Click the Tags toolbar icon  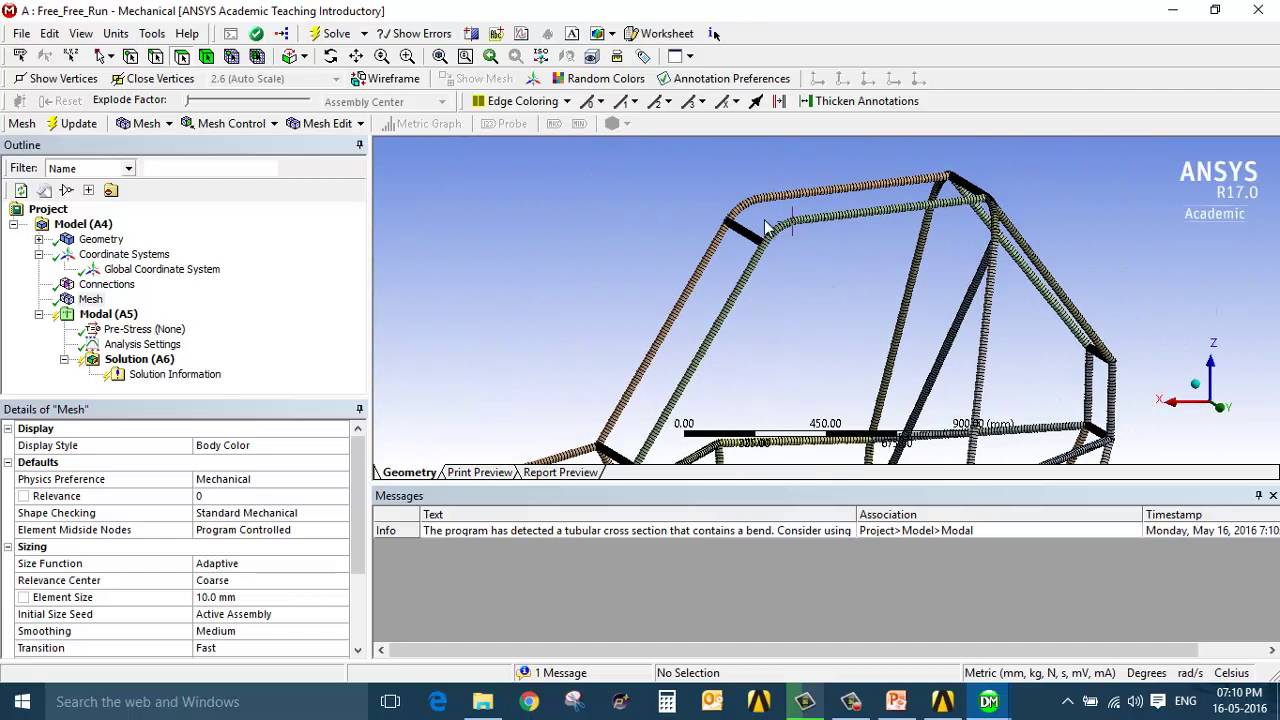tap(643, 56)
